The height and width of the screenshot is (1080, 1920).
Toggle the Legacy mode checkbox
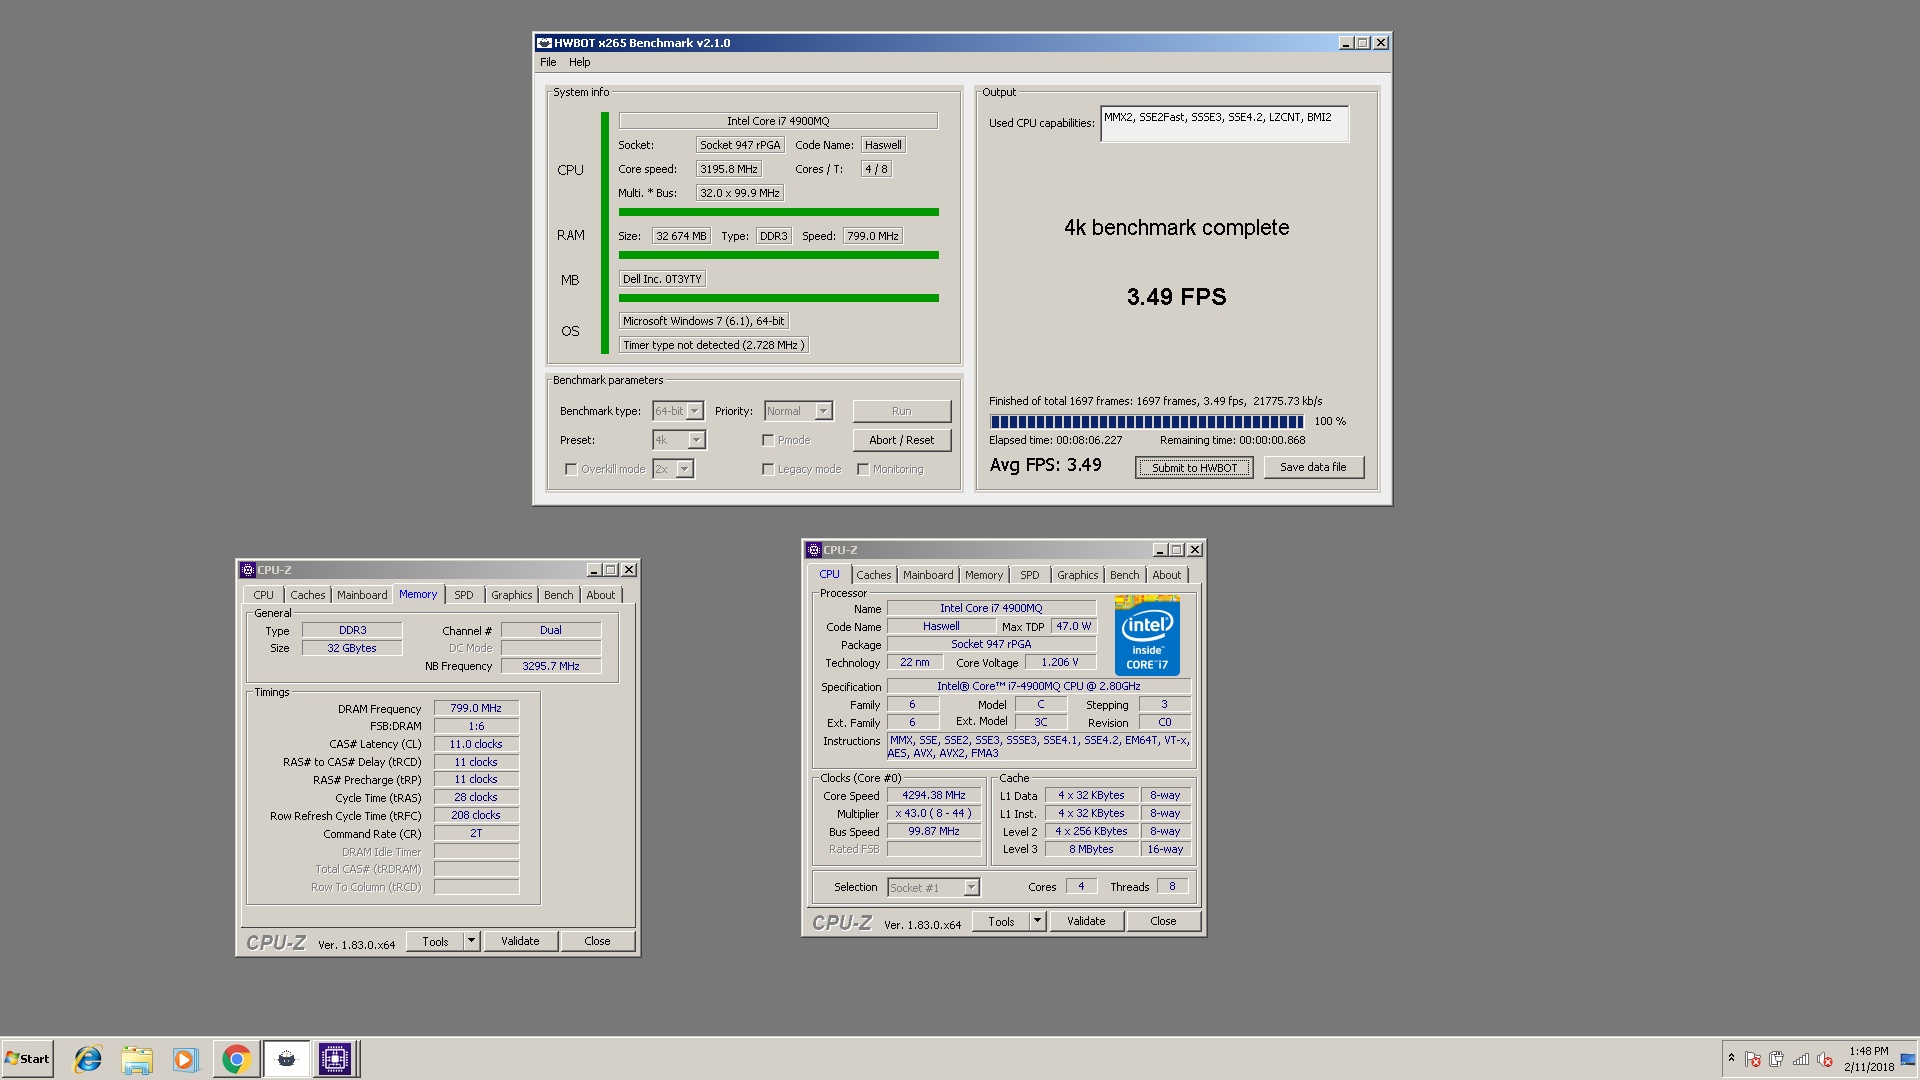pyautogui.click(x=768, y=469)
